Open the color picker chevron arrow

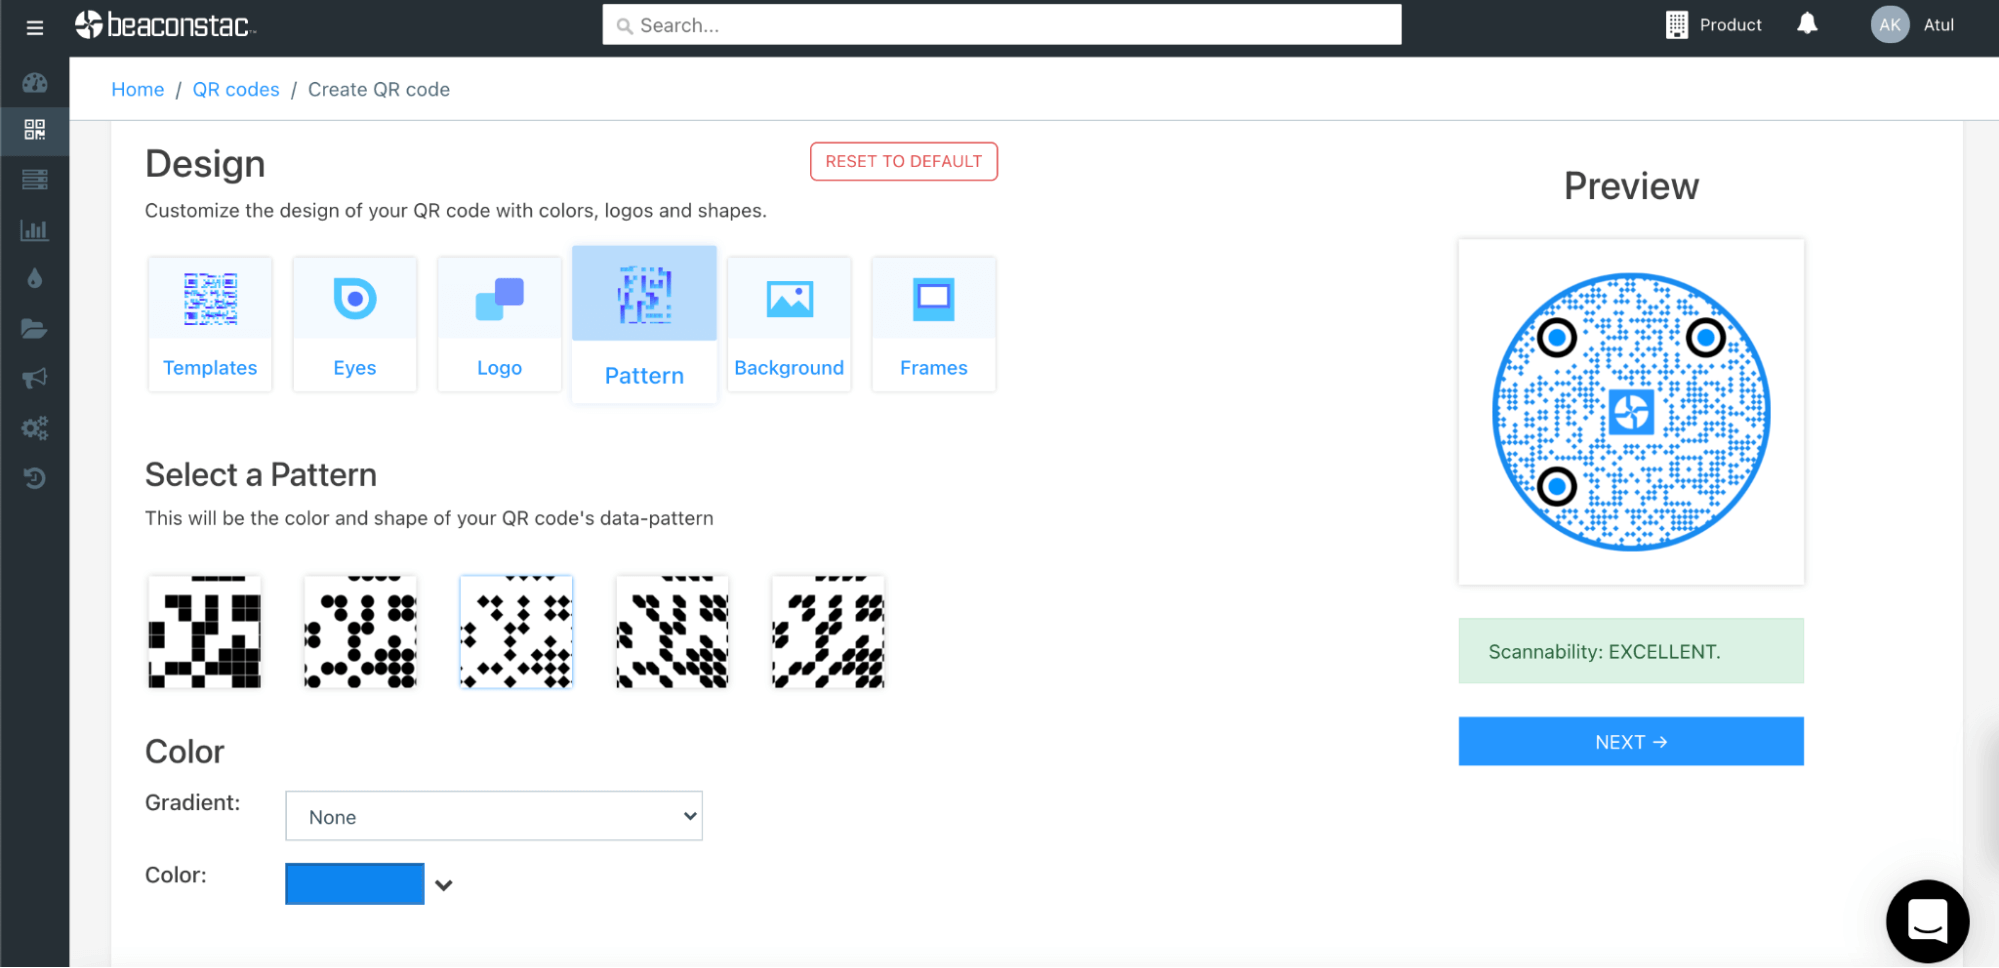point(444,885)
